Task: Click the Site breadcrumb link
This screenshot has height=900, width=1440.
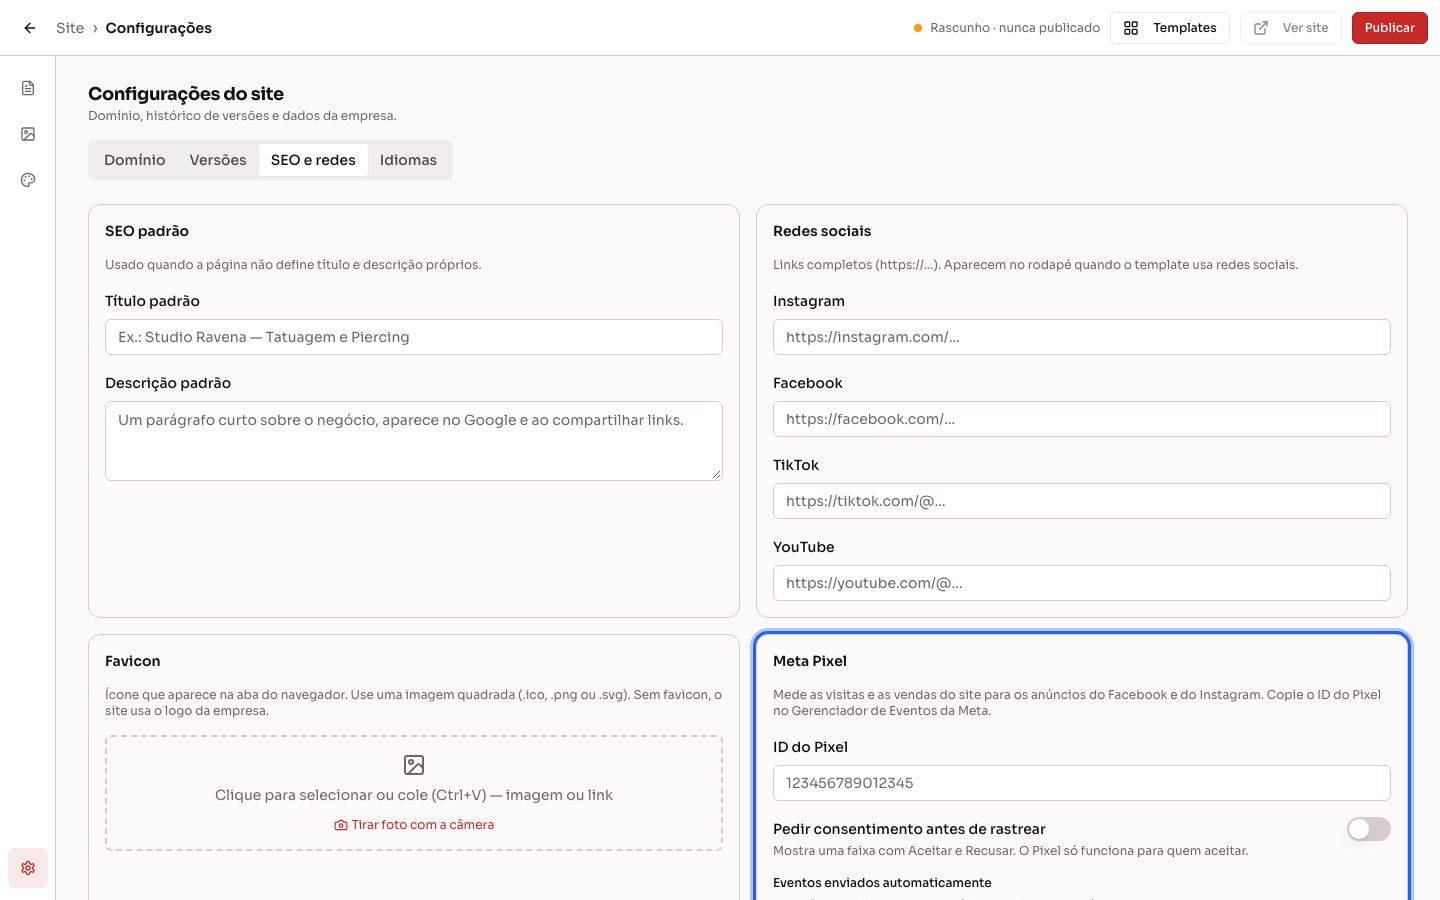Action: [x=70, y=28]
